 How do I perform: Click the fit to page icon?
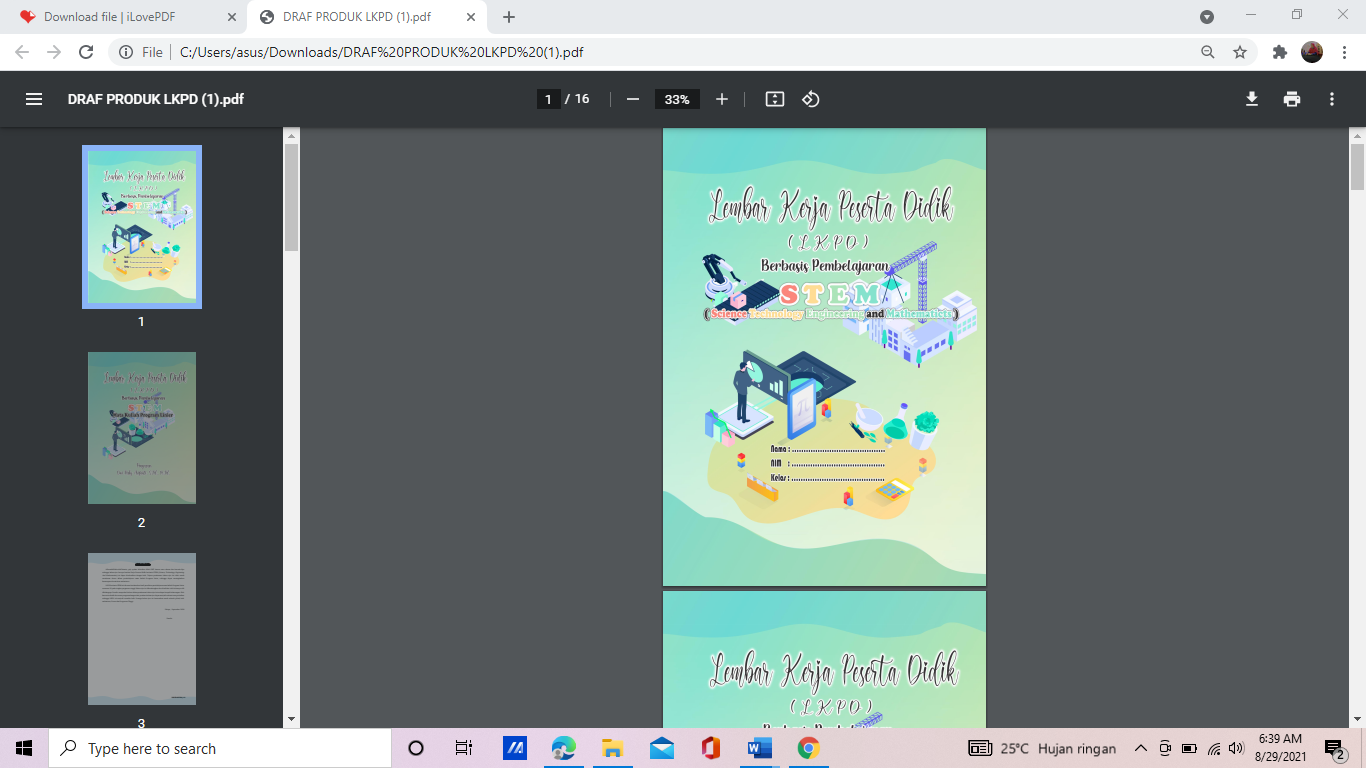[774, 99]
